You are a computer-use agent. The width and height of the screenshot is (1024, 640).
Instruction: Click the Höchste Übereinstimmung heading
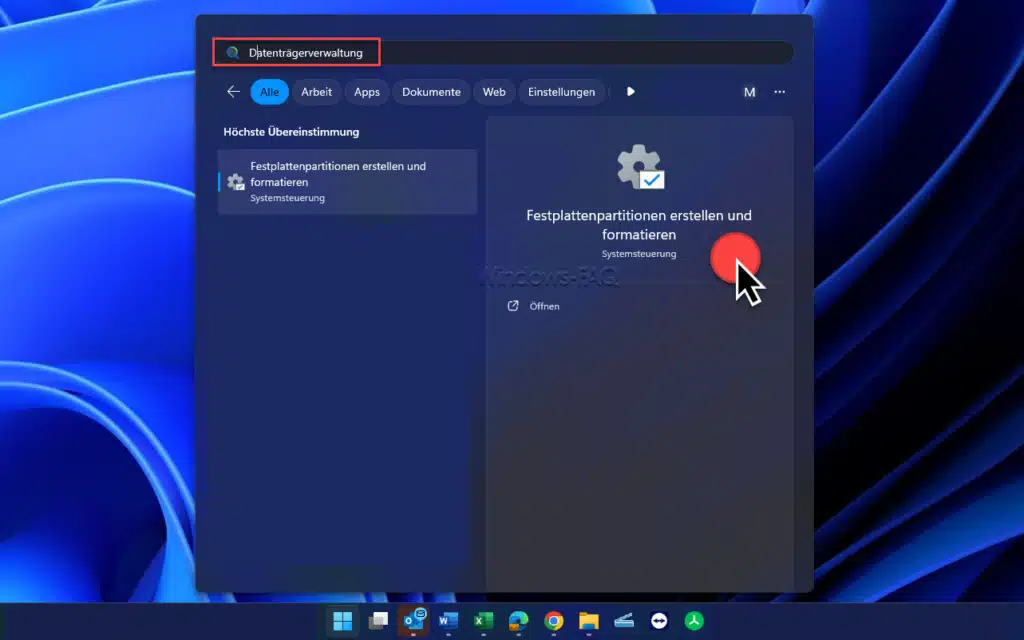[x=291, y=132]
